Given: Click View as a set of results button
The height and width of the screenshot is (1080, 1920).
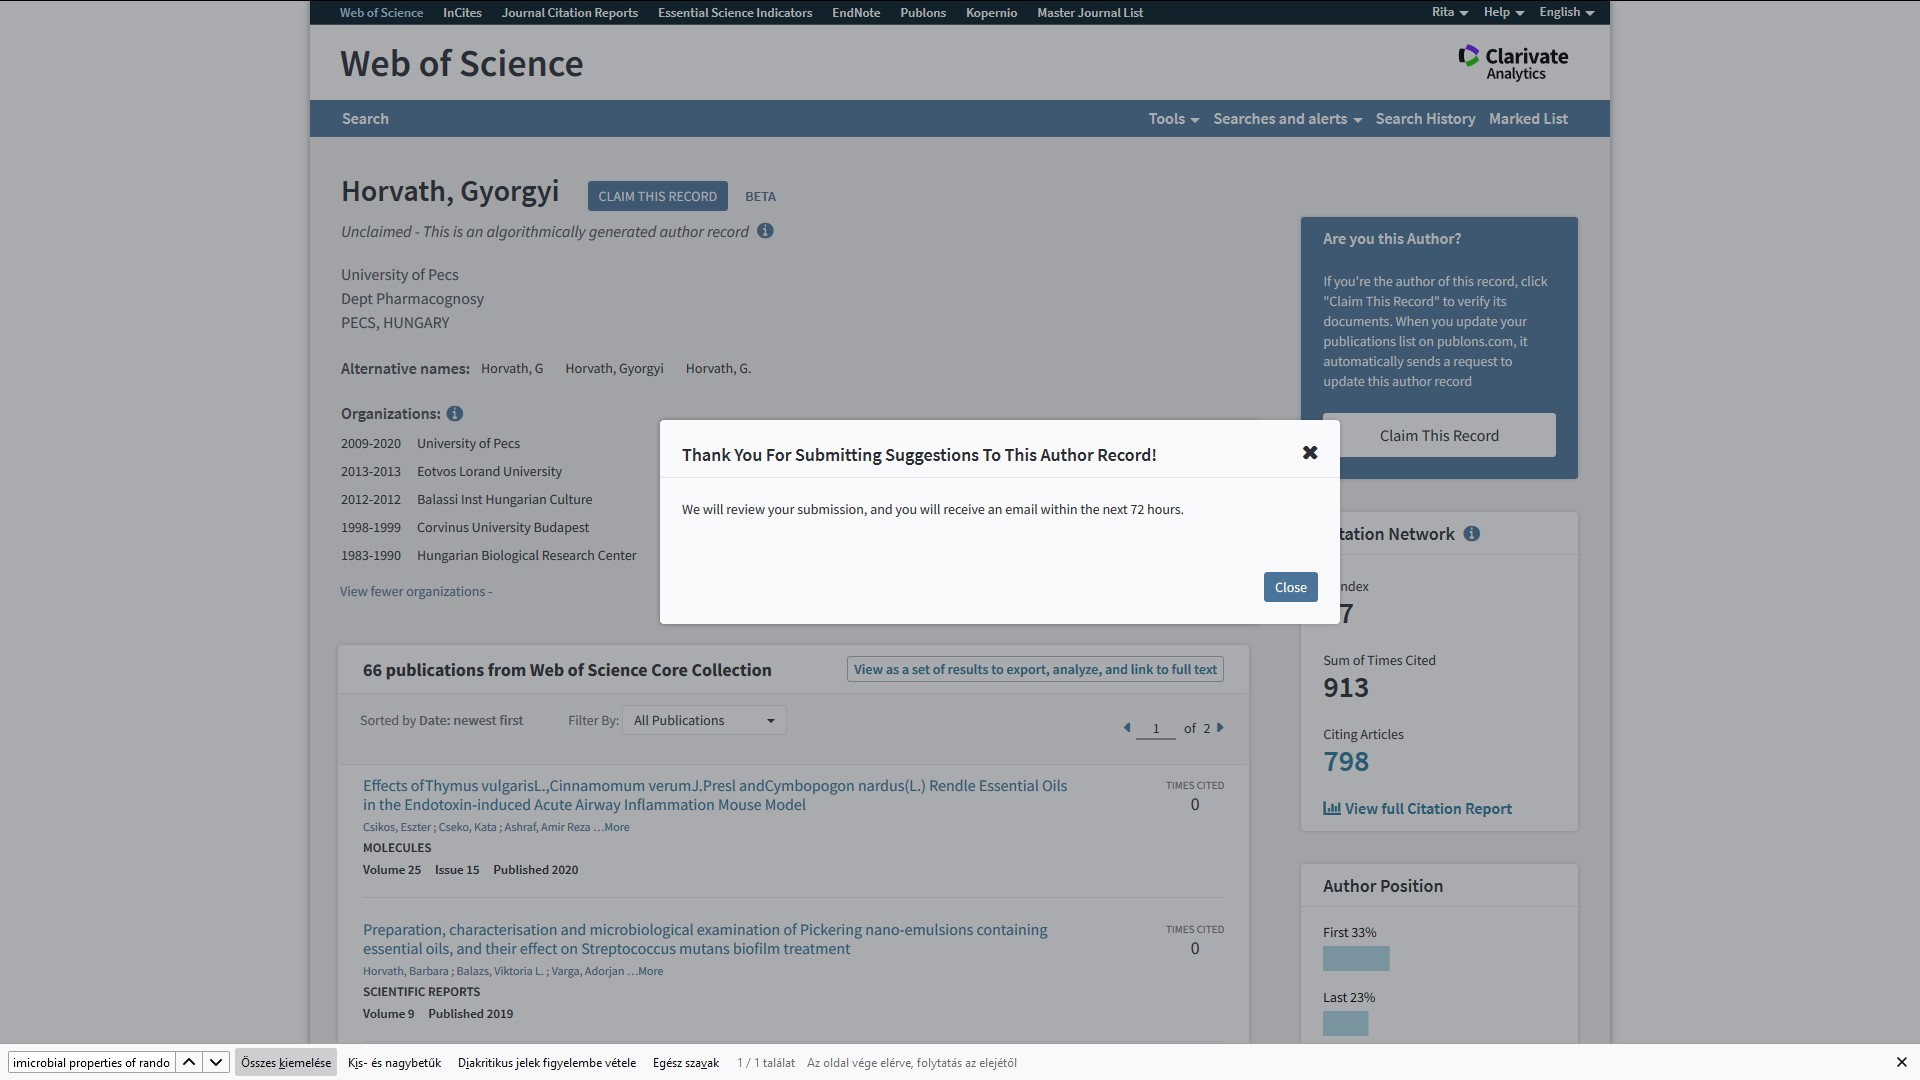Looking at the screenshot, I should click(1035, 669).
